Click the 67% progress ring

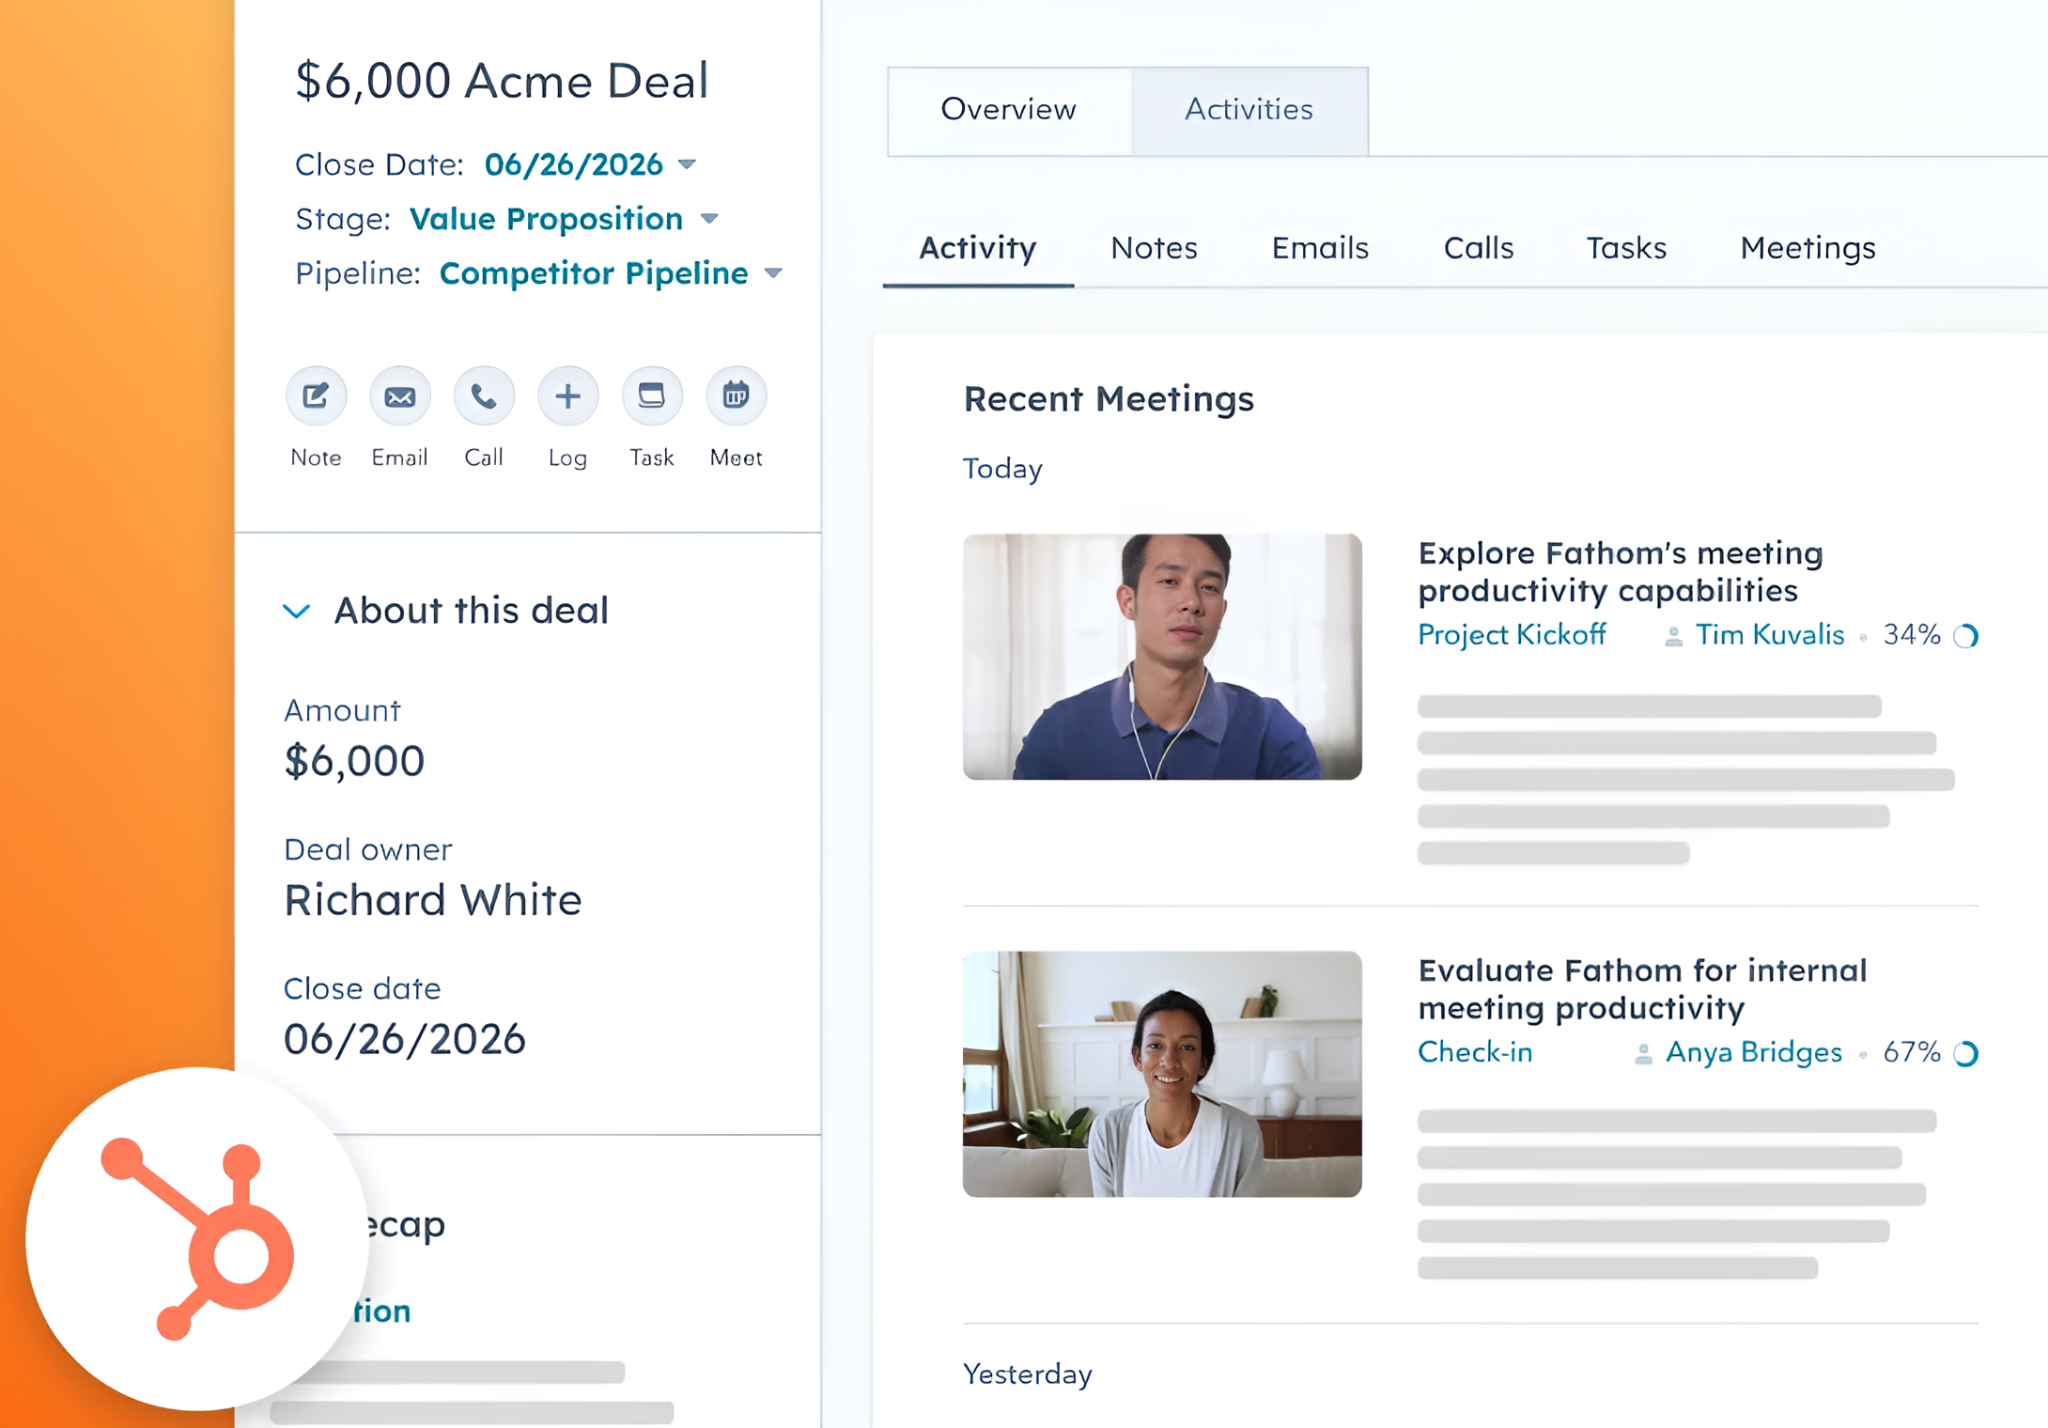pos(1966,1054)
